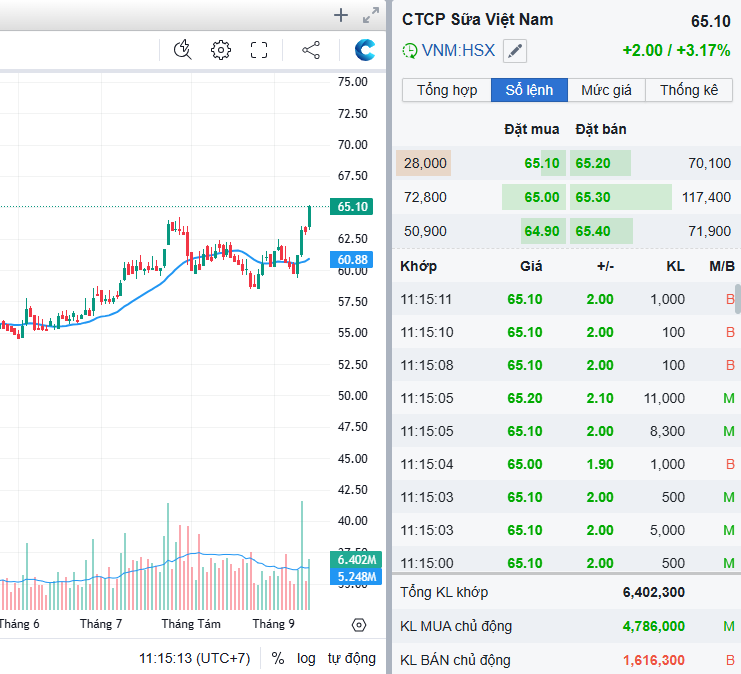
Task: Open axis settings hexagon icon below chart
Action: [359, 625]
